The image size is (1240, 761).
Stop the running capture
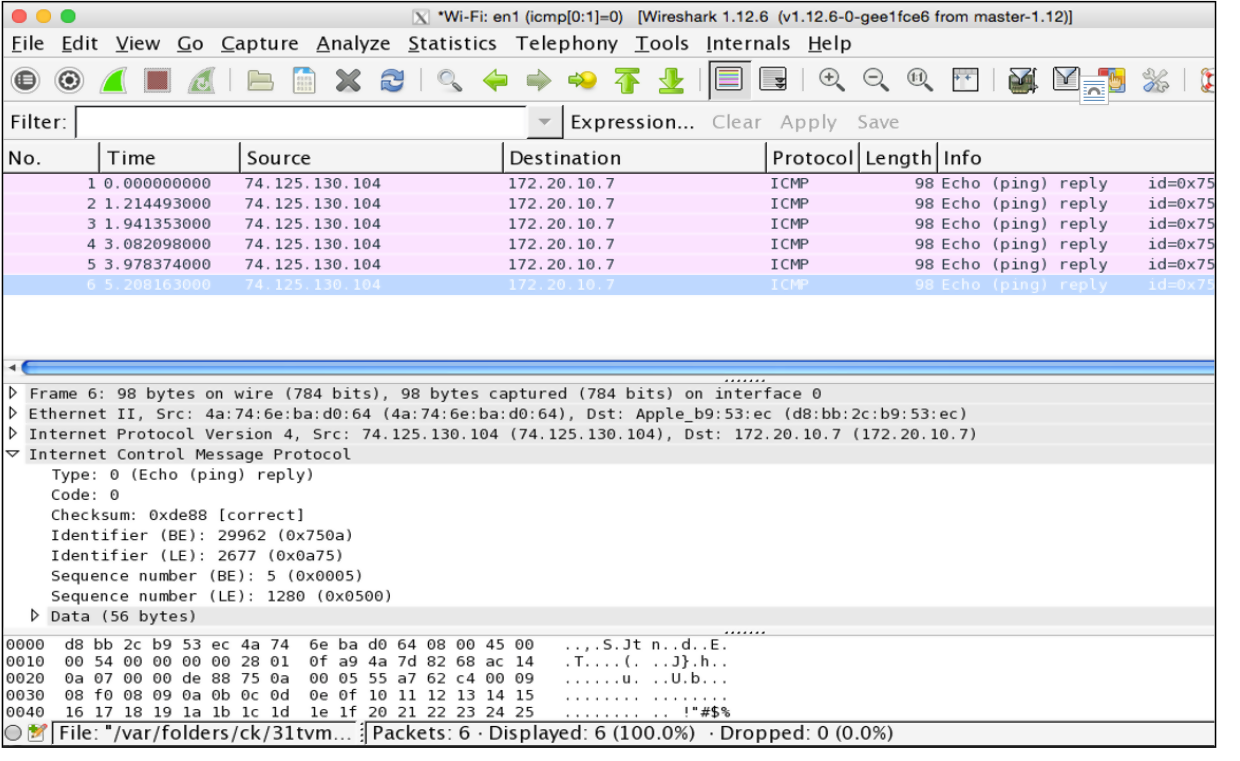click(157, 81)
